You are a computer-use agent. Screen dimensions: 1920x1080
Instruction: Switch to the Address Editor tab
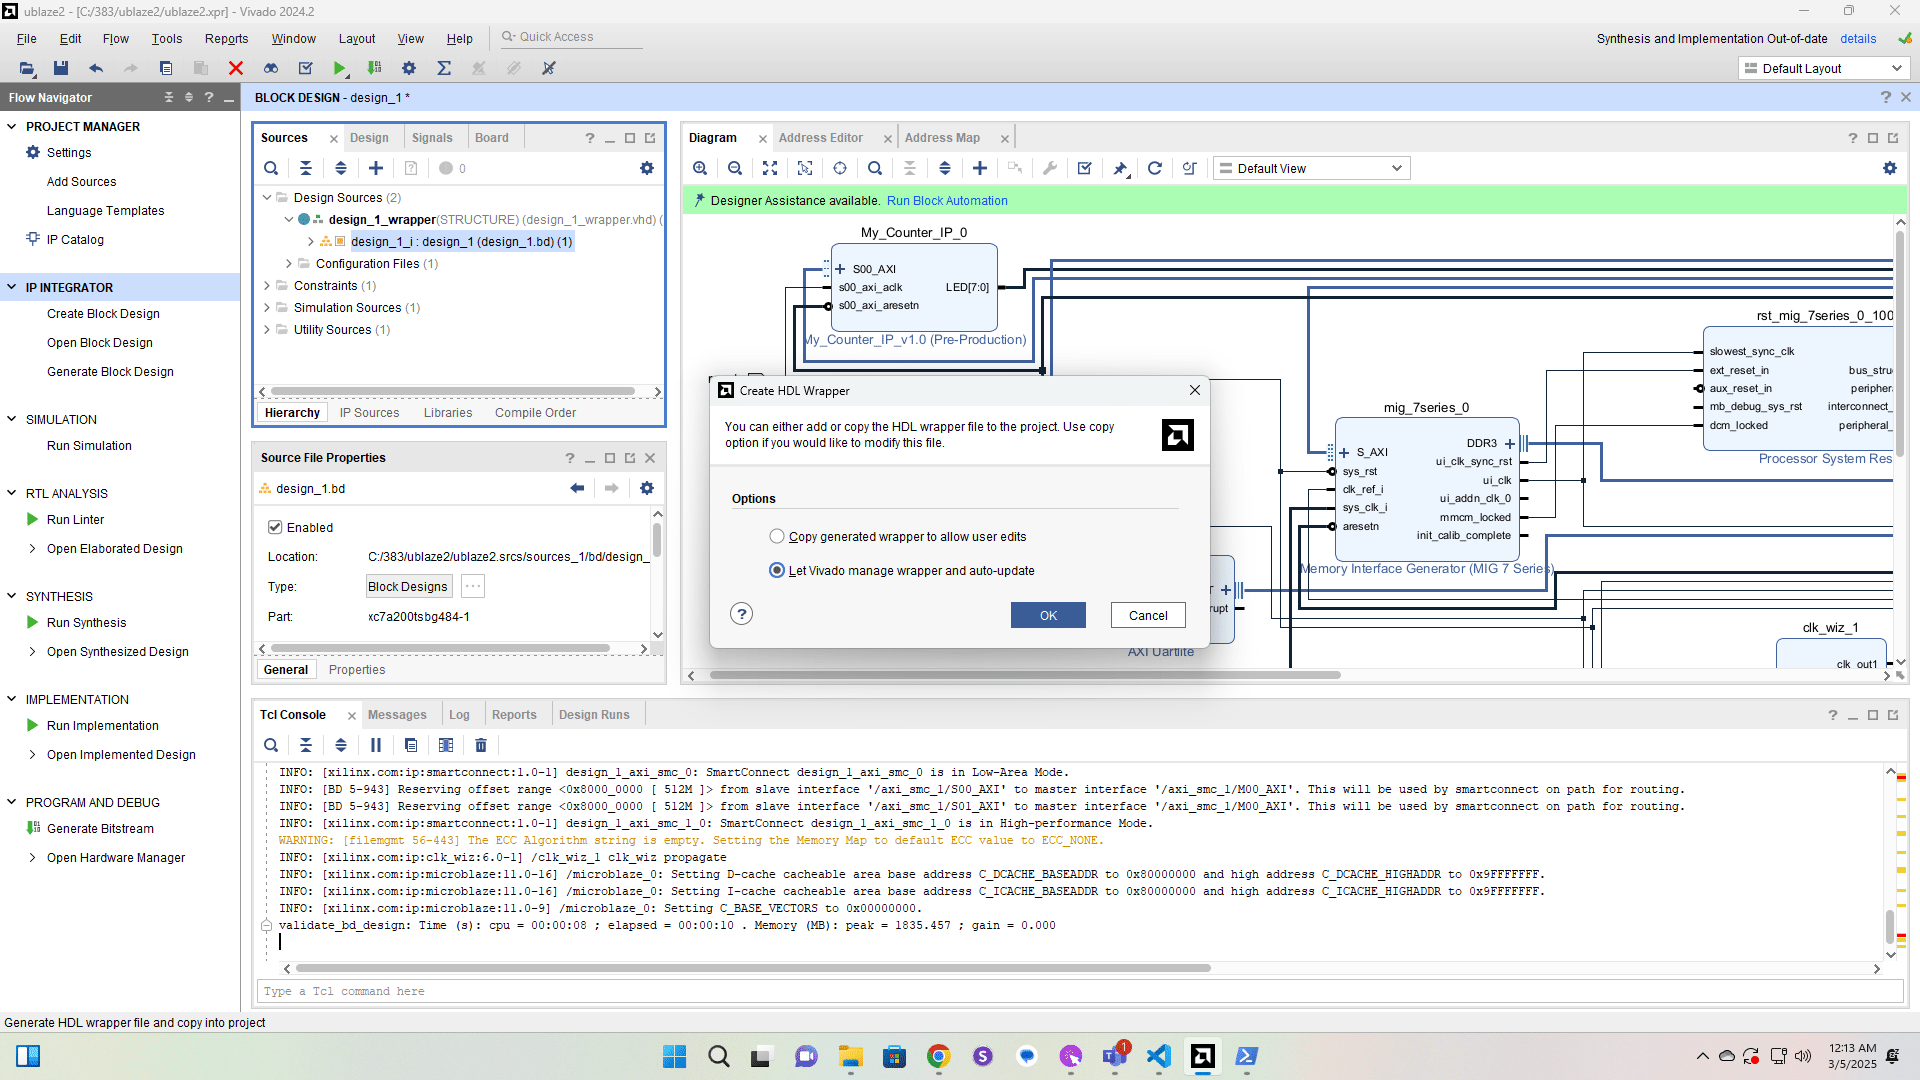tap(820, 138)
